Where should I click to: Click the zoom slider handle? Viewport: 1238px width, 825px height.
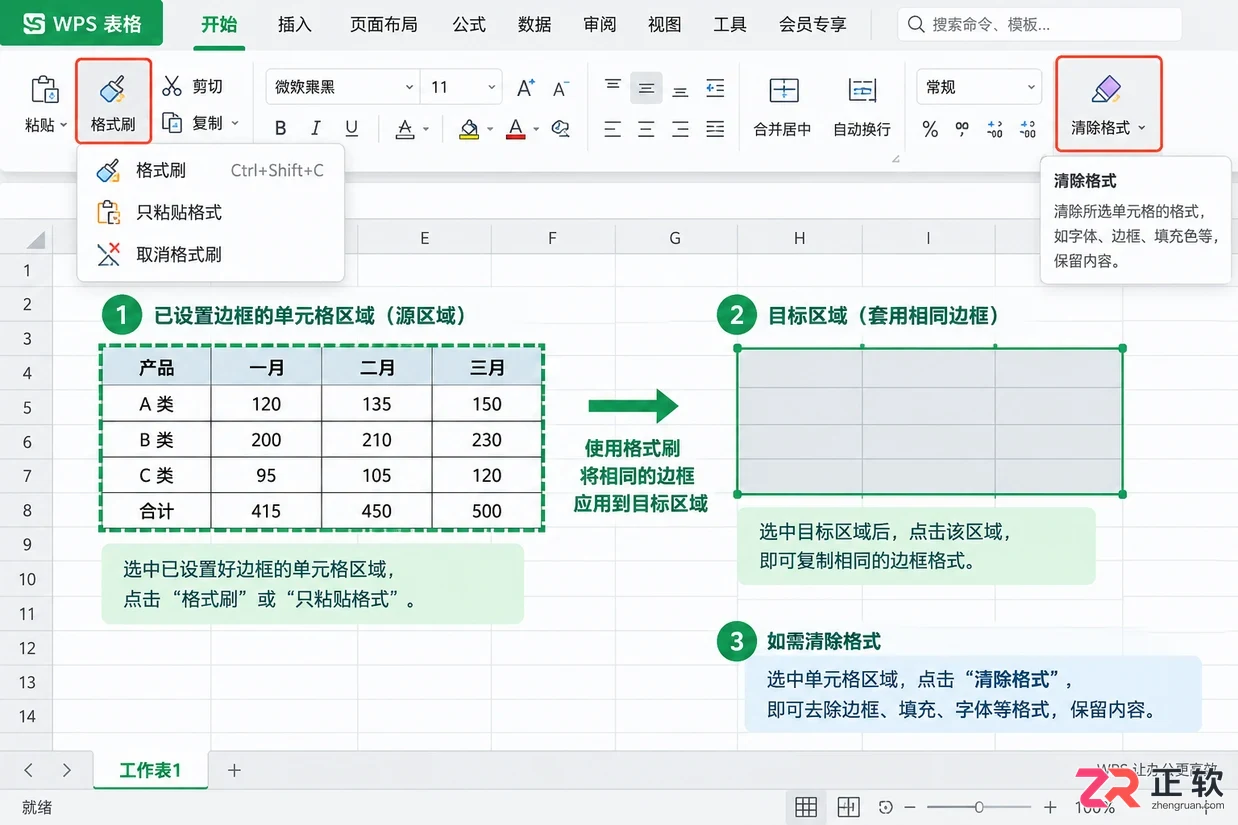pyautogui.click(x=979, y=807)
